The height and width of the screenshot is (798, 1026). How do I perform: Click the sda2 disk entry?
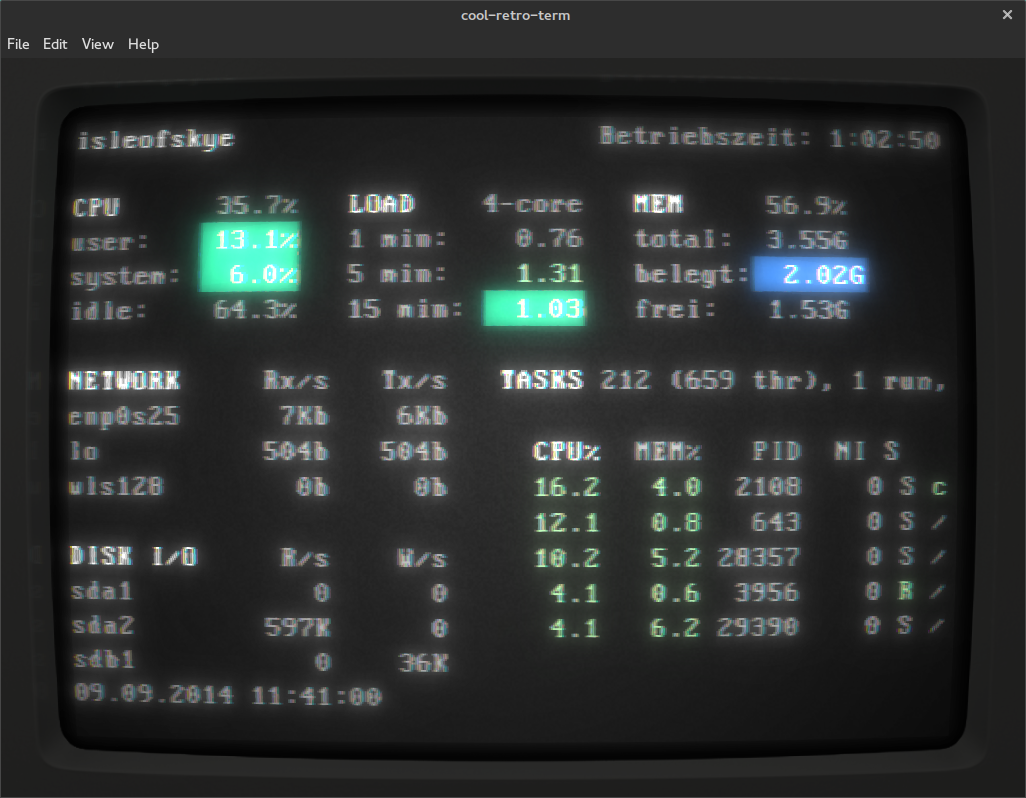click(102, 627)
